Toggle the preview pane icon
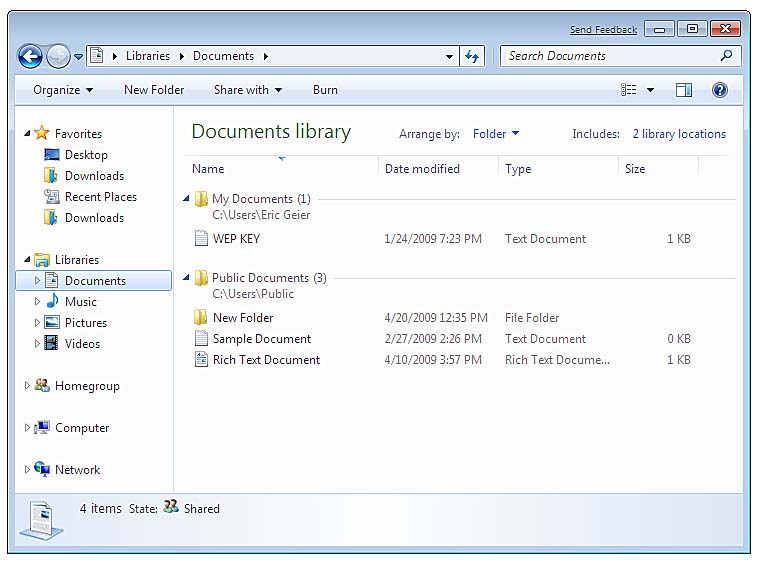Viewport: 759px width, 565px height. tap(683, 90)
